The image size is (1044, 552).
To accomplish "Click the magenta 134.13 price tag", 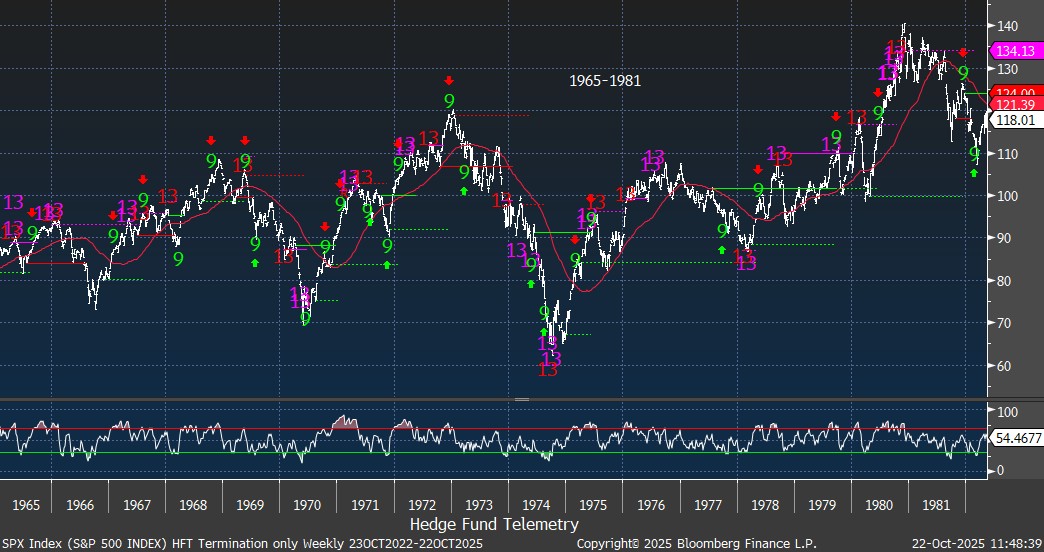I will coord(1015,51).
